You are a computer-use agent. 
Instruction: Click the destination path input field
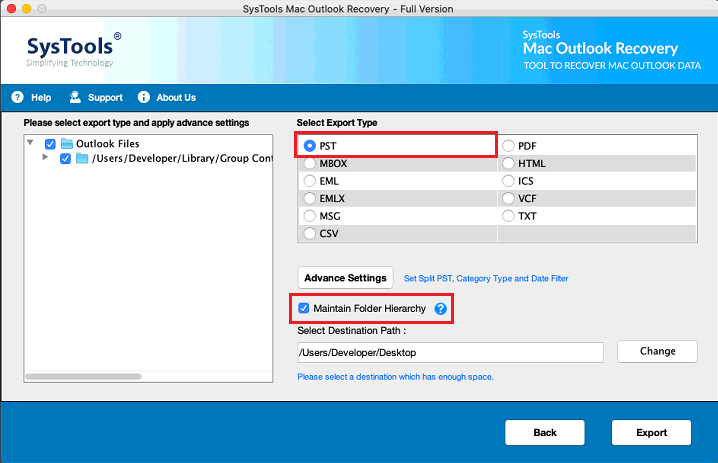click(x=450, y=353)
